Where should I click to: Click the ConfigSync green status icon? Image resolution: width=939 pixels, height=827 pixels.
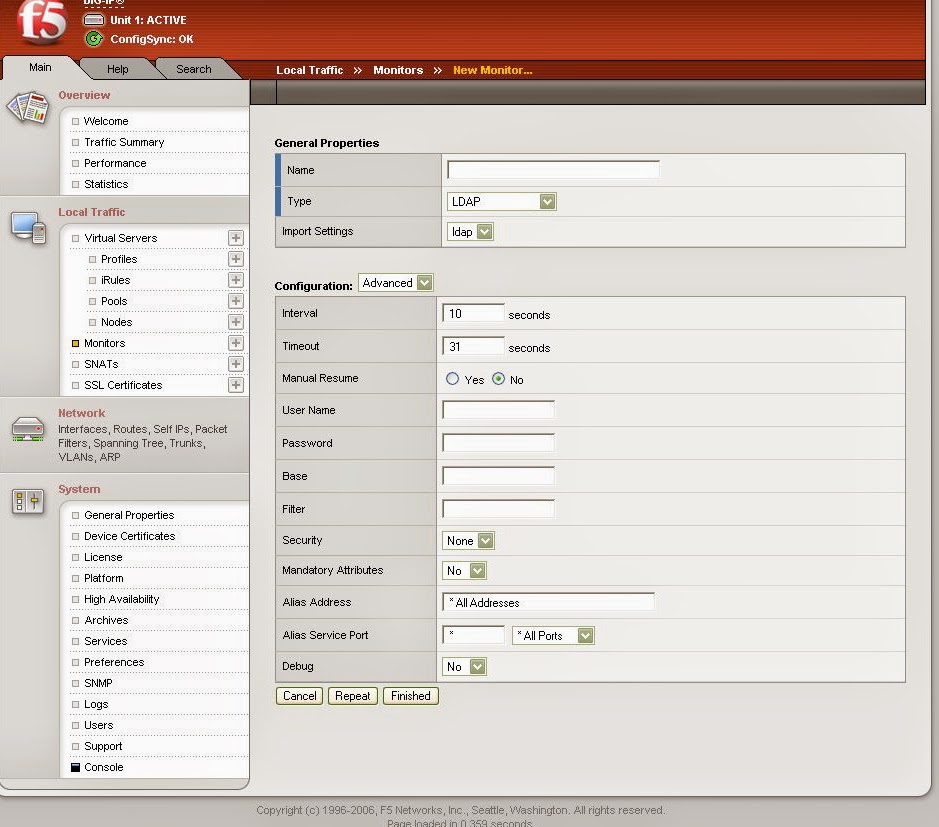point(93,39)
